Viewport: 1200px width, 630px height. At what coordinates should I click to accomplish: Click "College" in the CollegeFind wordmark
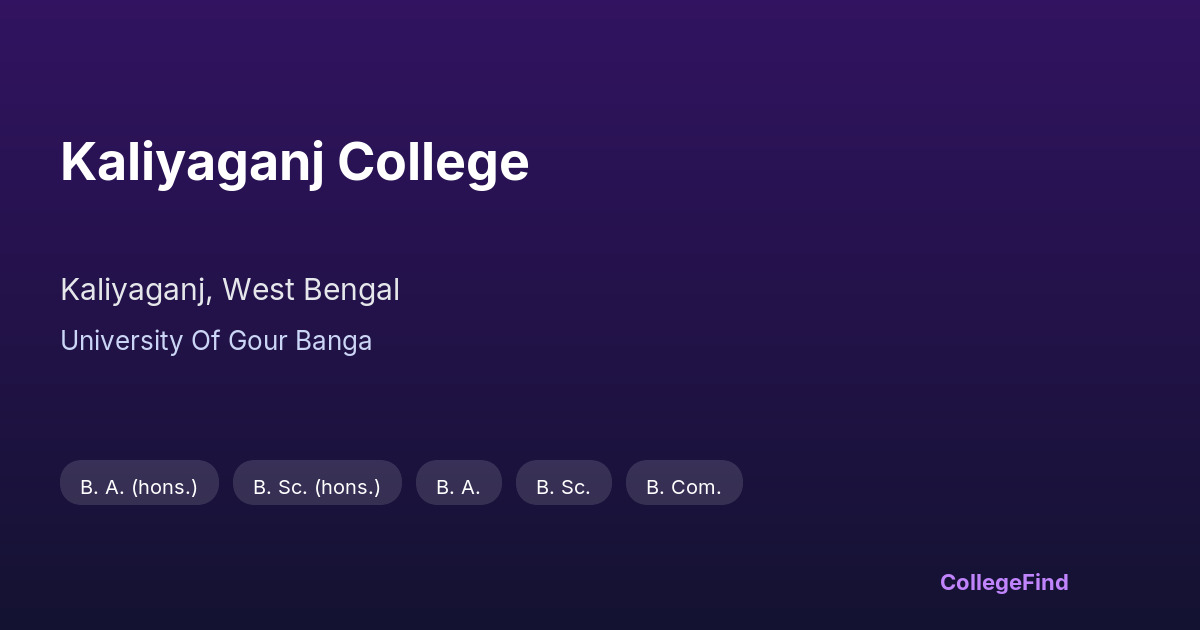coord(980,582)
